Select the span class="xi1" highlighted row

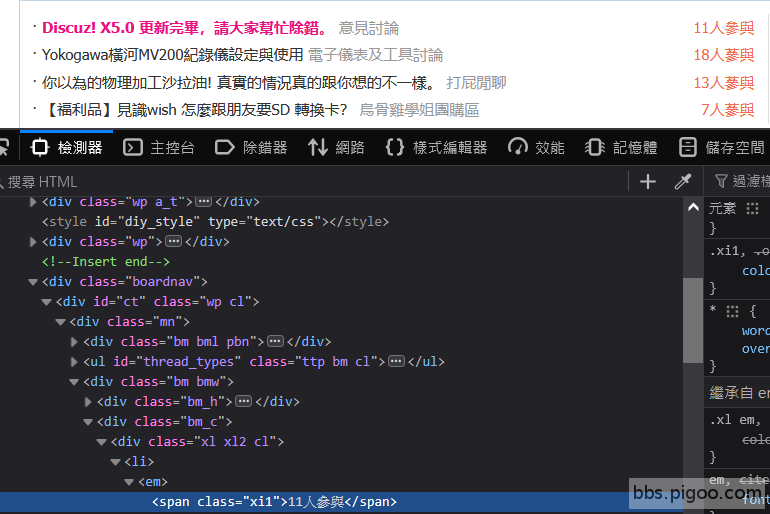(341, 502)
